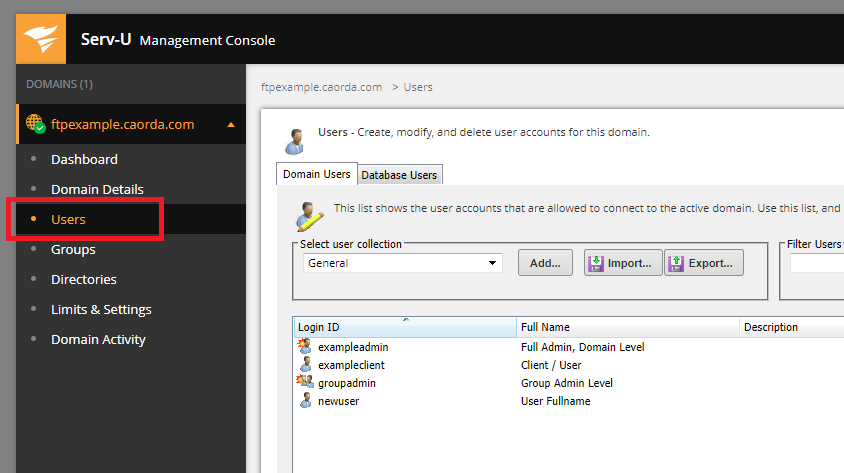The height and width of the screenshot is (473, 844).
Task: Click the 'User Fullname' cell
Action: click(555, 401)
